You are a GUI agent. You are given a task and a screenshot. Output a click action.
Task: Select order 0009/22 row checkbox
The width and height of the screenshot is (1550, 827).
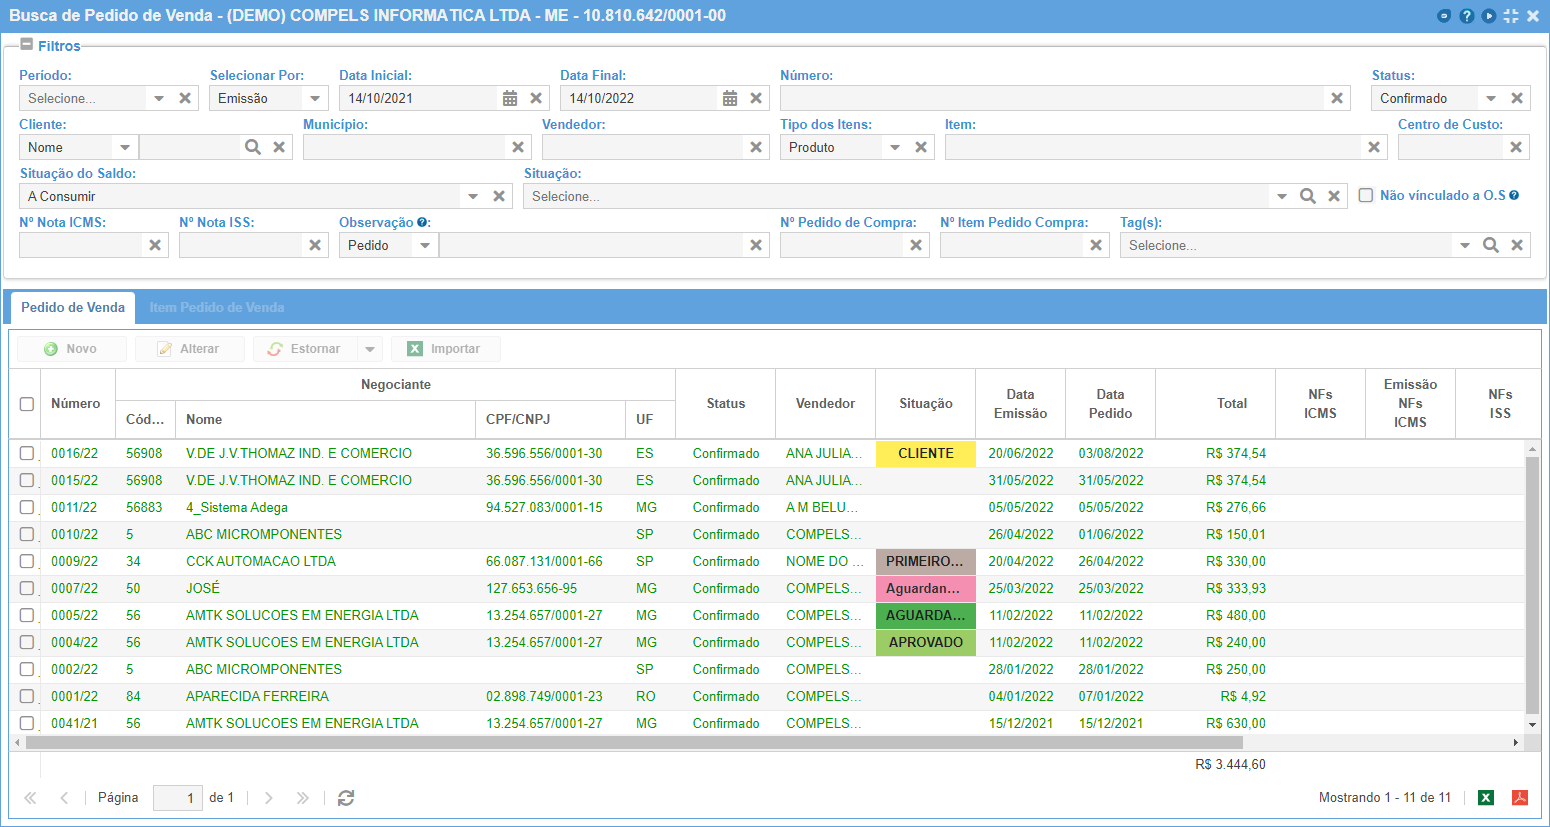point(27,561)
